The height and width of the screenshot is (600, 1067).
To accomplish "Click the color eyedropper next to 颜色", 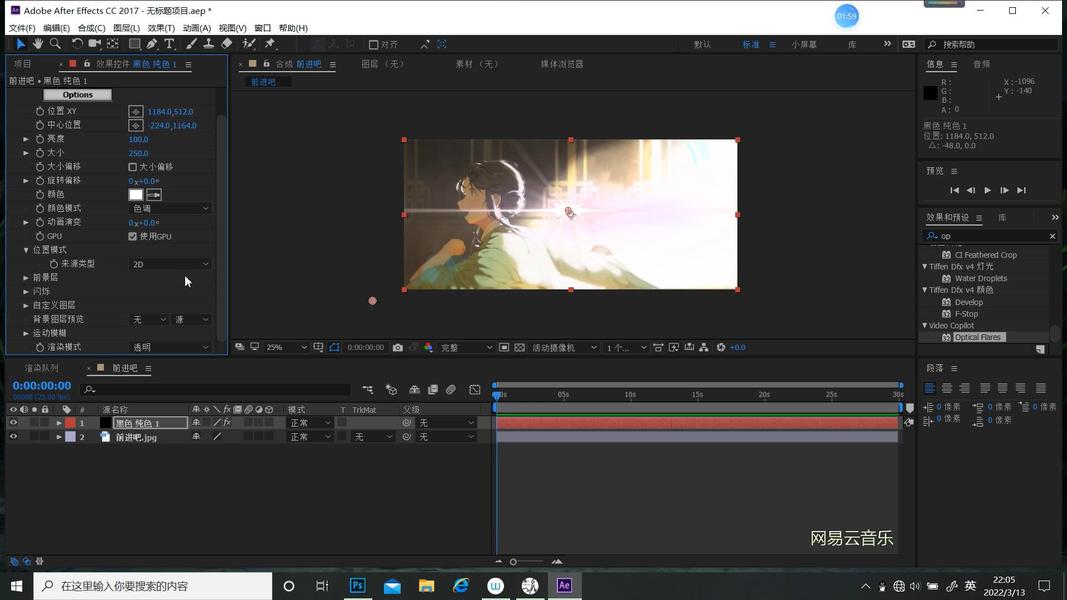I will (x=154, y=195).
